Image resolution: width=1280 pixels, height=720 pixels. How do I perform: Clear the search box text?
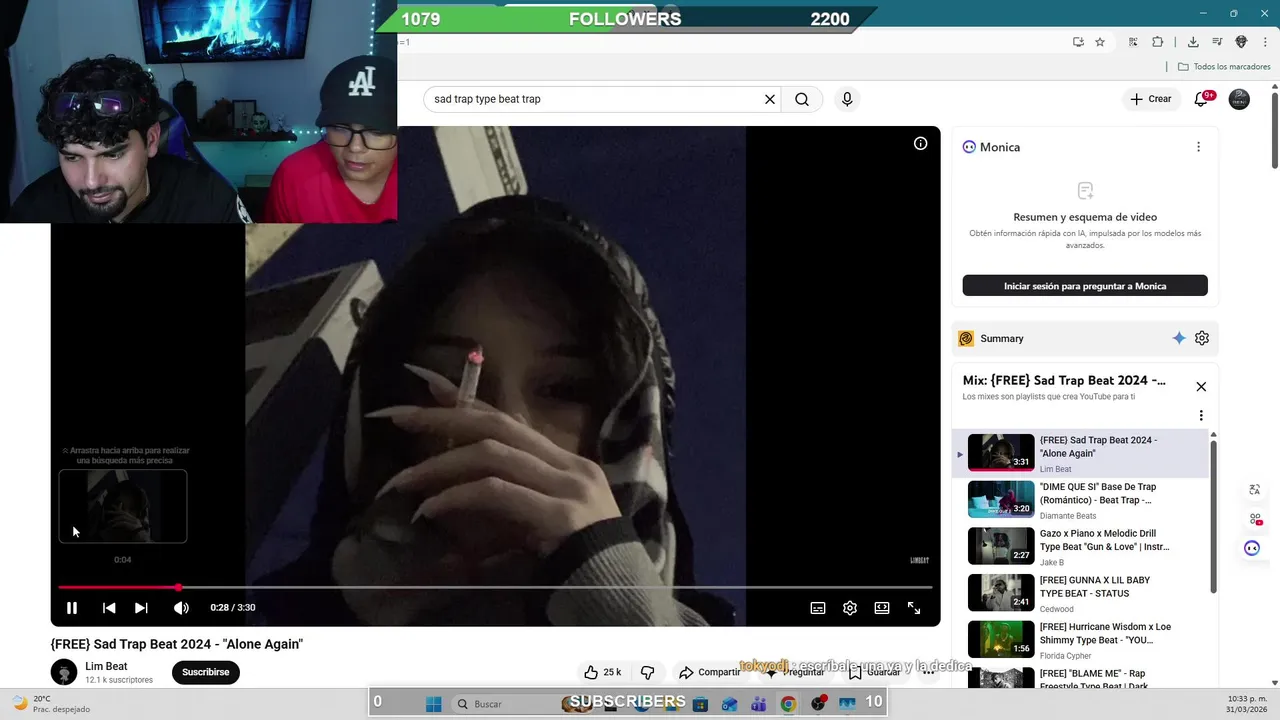(x=770, y=99)
